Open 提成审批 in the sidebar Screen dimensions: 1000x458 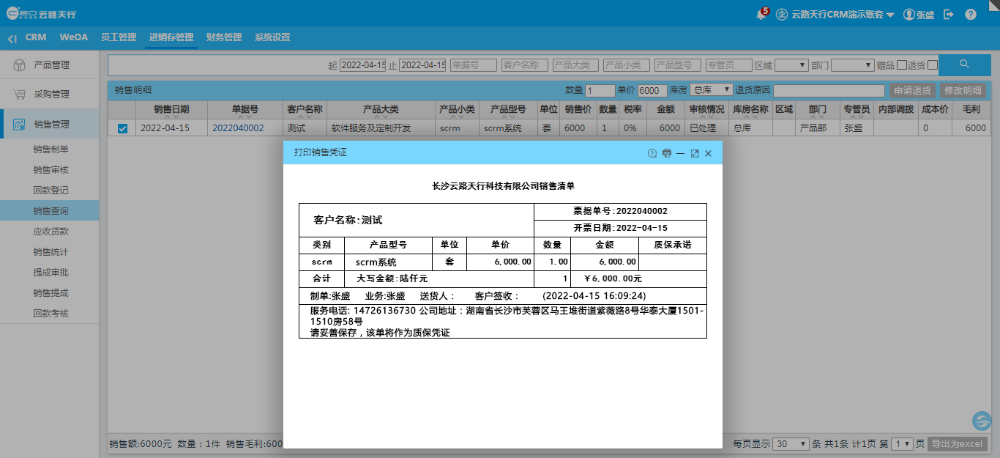50,272
